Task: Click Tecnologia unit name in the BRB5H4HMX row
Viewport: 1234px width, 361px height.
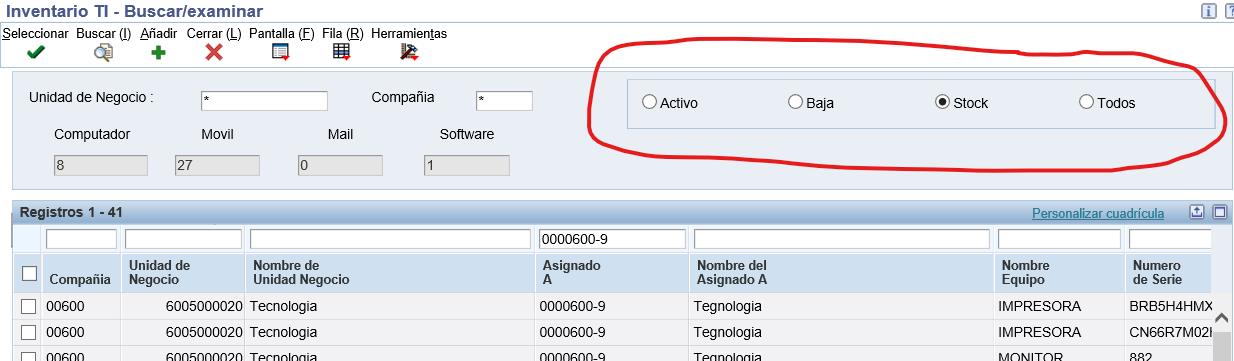Action: point(283,306)
